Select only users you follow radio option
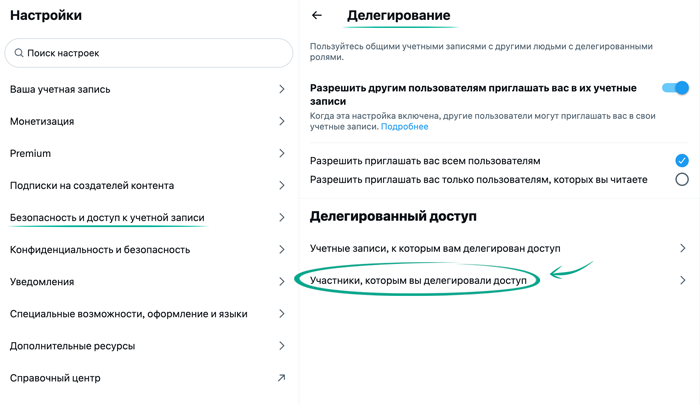 [x=681, y=180]
